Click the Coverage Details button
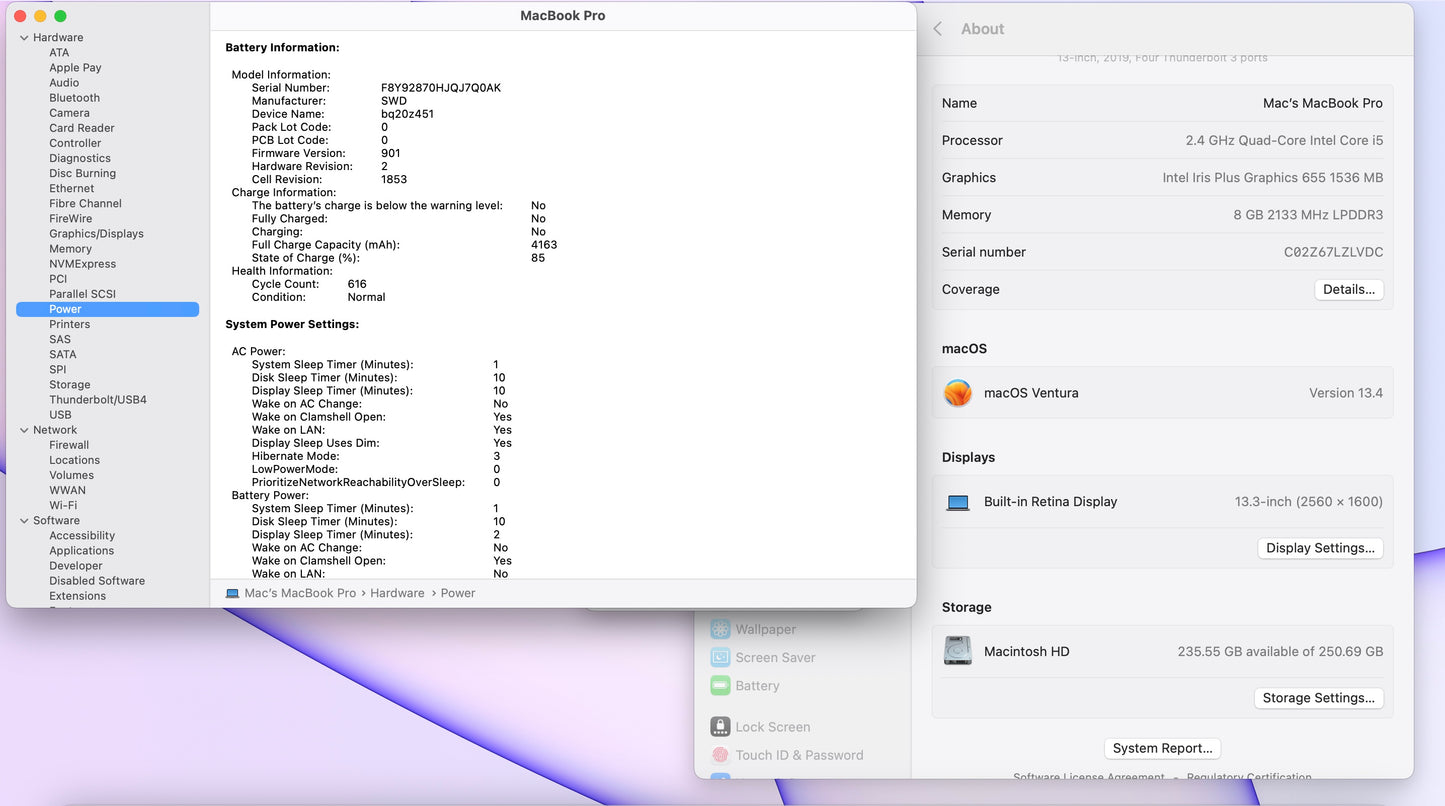Screen dimensions: 1445x806 coord(1348,290)
